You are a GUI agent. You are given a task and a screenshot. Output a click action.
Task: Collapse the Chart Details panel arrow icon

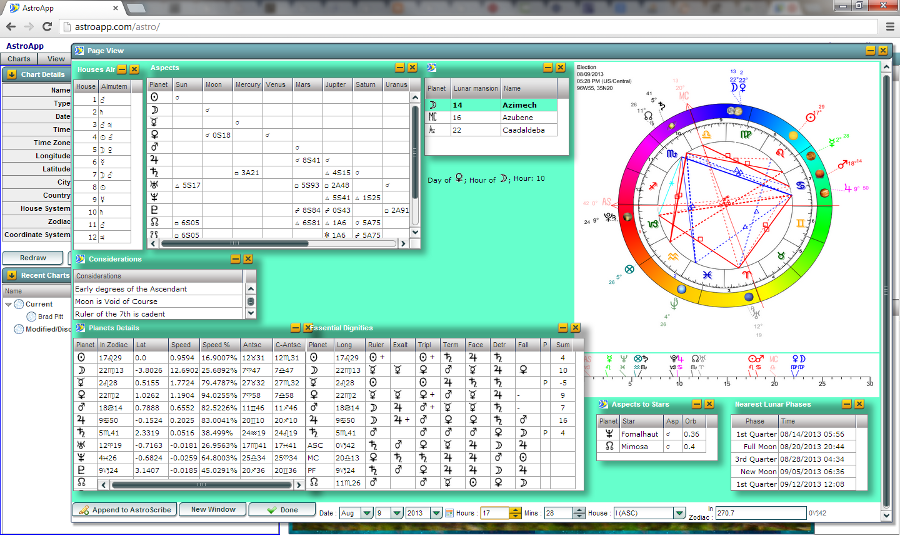pyautogui.click(x=11, y=74)
